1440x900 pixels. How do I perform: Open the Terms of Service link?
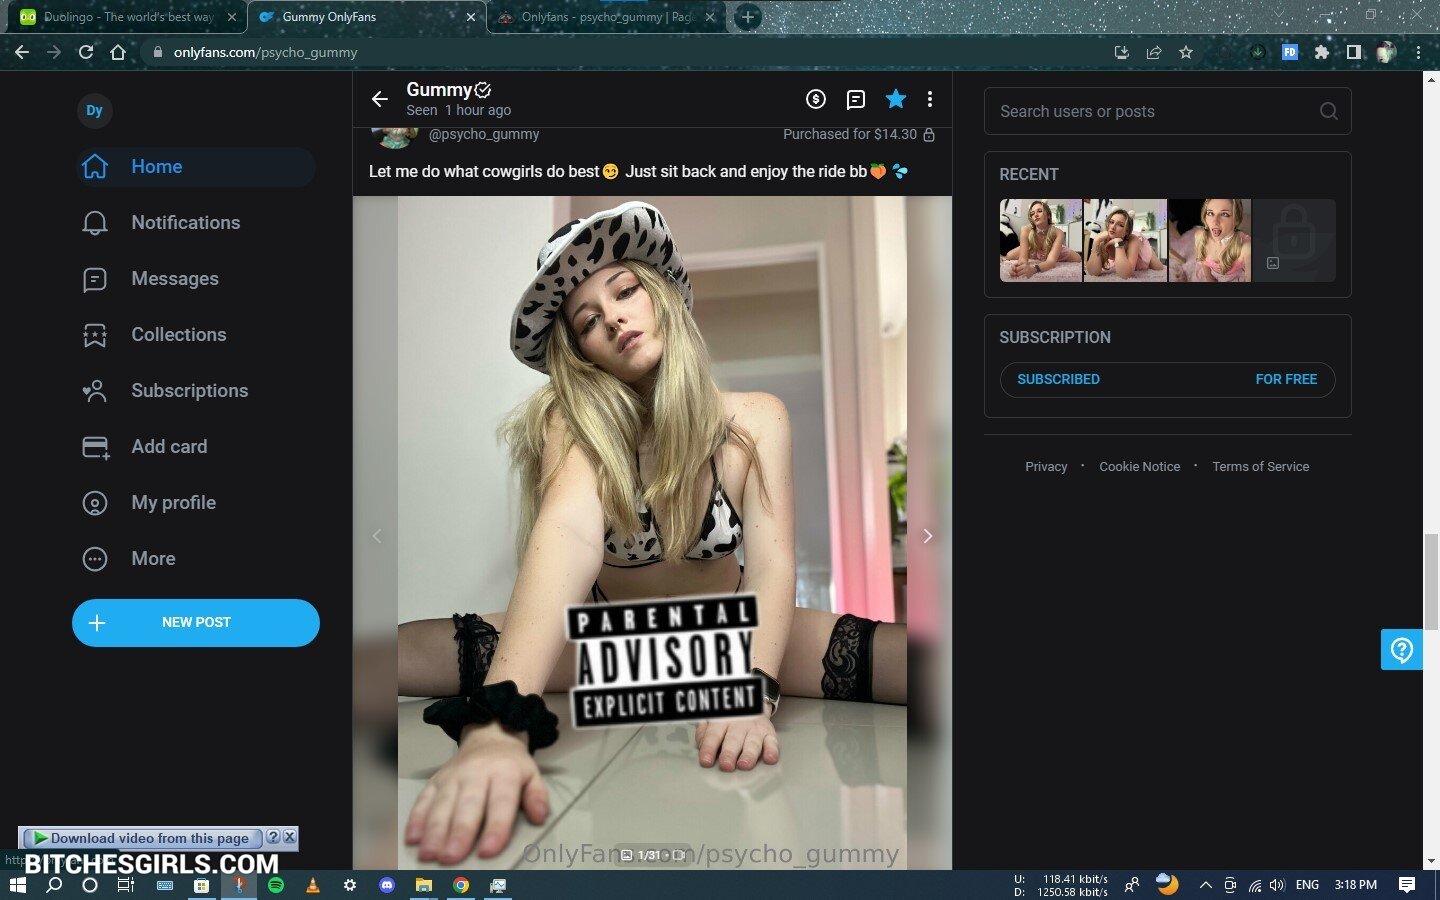point(1260,467)
